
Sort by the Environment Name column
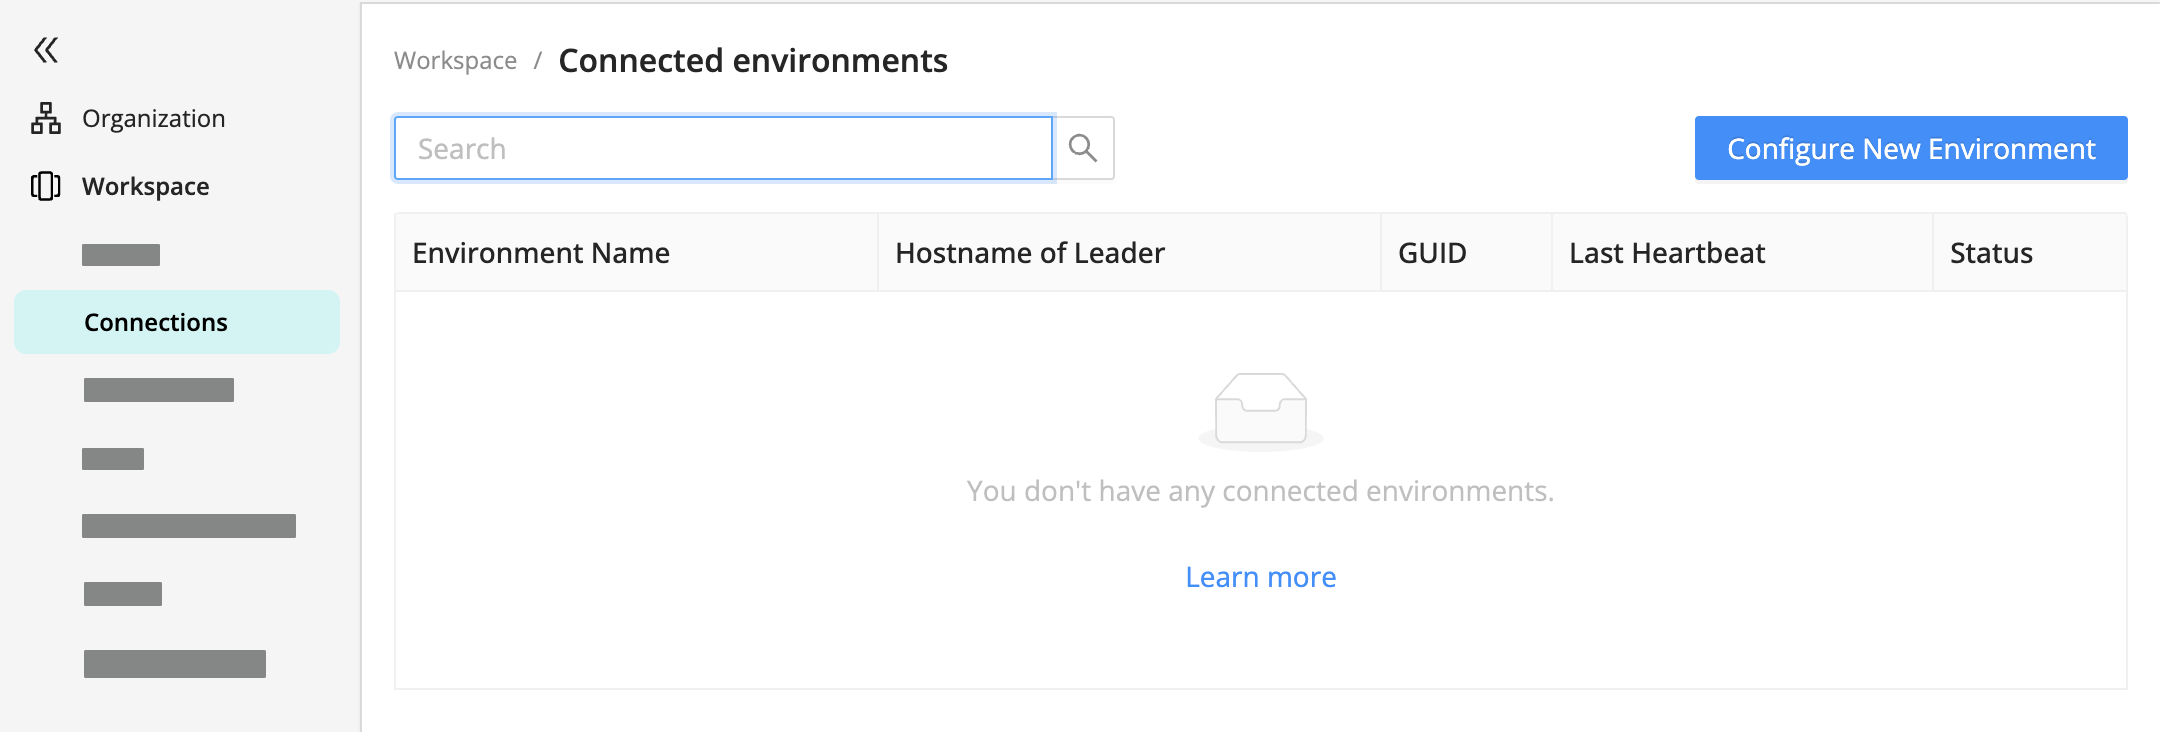(x=540, y=252)
